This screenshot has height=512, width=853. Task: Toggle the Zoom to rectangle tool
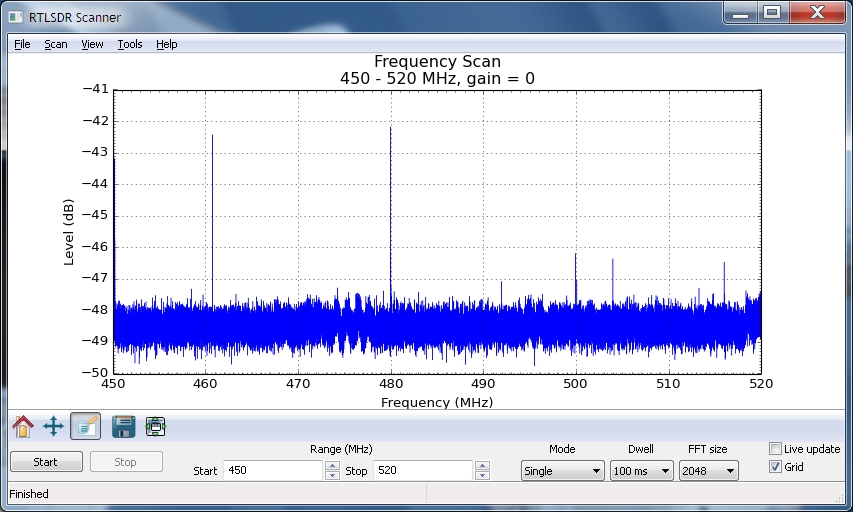tap(85, 427)
